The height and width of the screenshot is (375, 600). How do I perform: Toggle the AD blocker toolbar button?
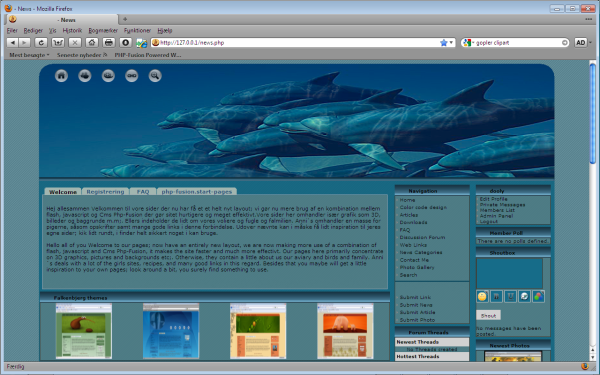(x=580, y=42)
